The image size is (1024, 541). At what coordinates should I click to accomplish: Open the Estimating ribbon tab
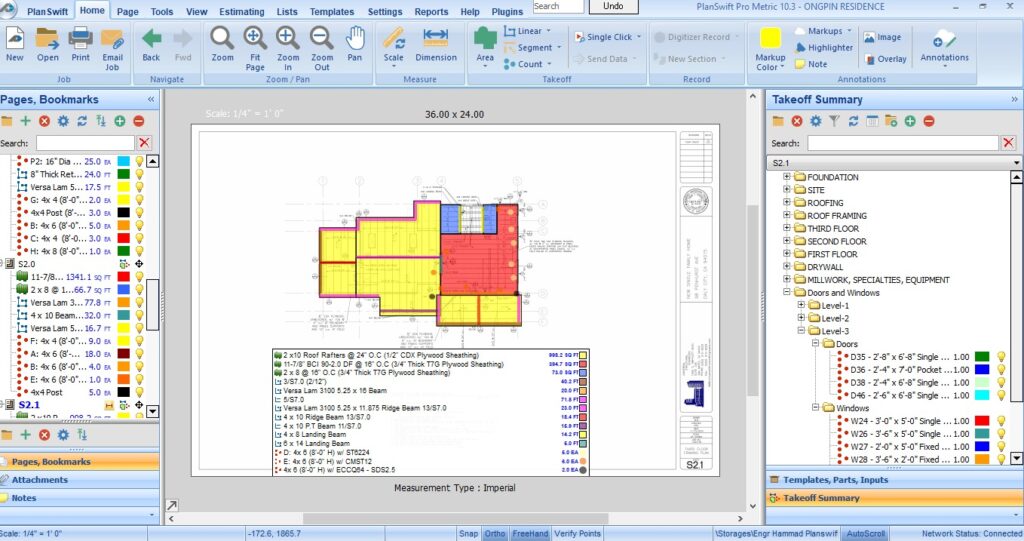click(242, 12)
